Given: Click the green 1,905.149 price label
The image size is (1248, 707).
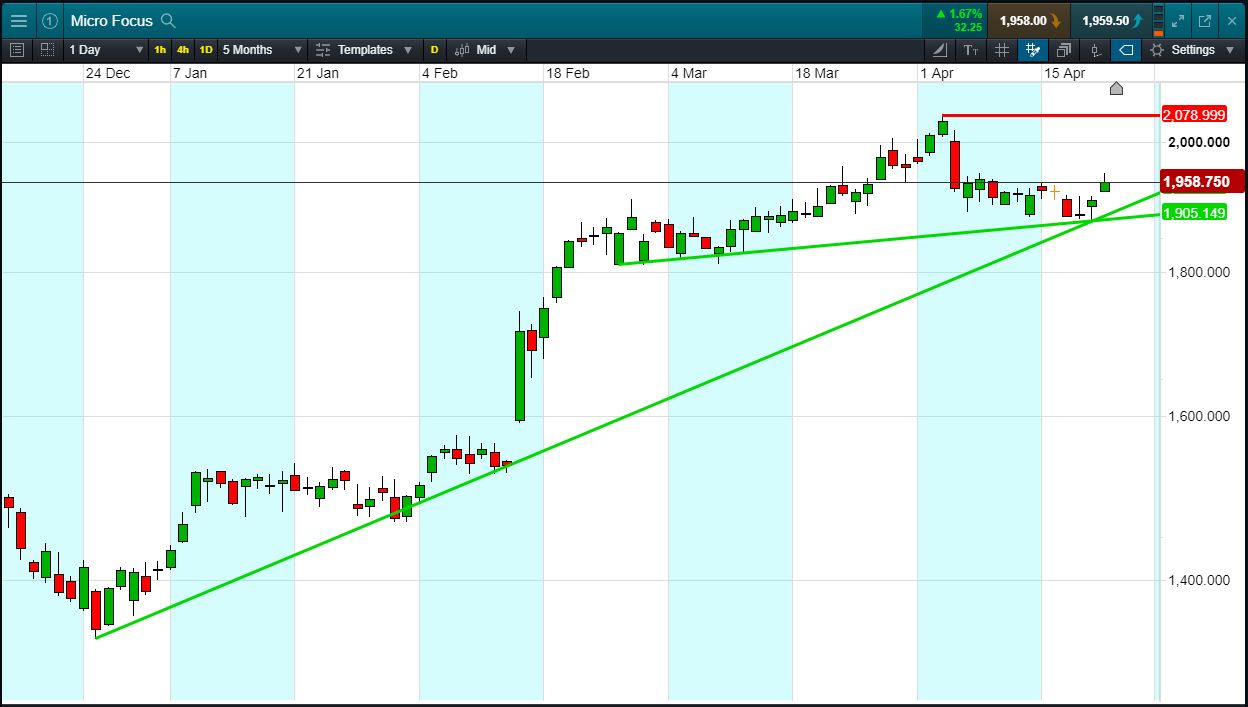Looking at the screenshot, I should (x=1194, y=213).
